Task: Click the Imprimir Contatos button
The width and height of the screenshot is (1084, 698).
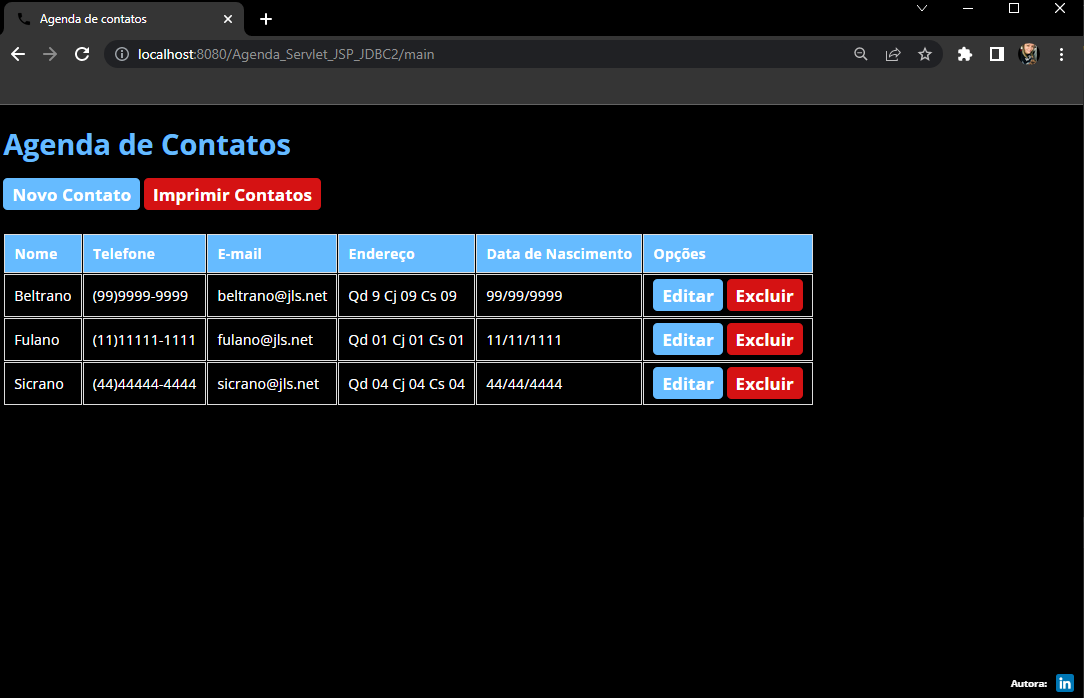Action: click(232, 194)
